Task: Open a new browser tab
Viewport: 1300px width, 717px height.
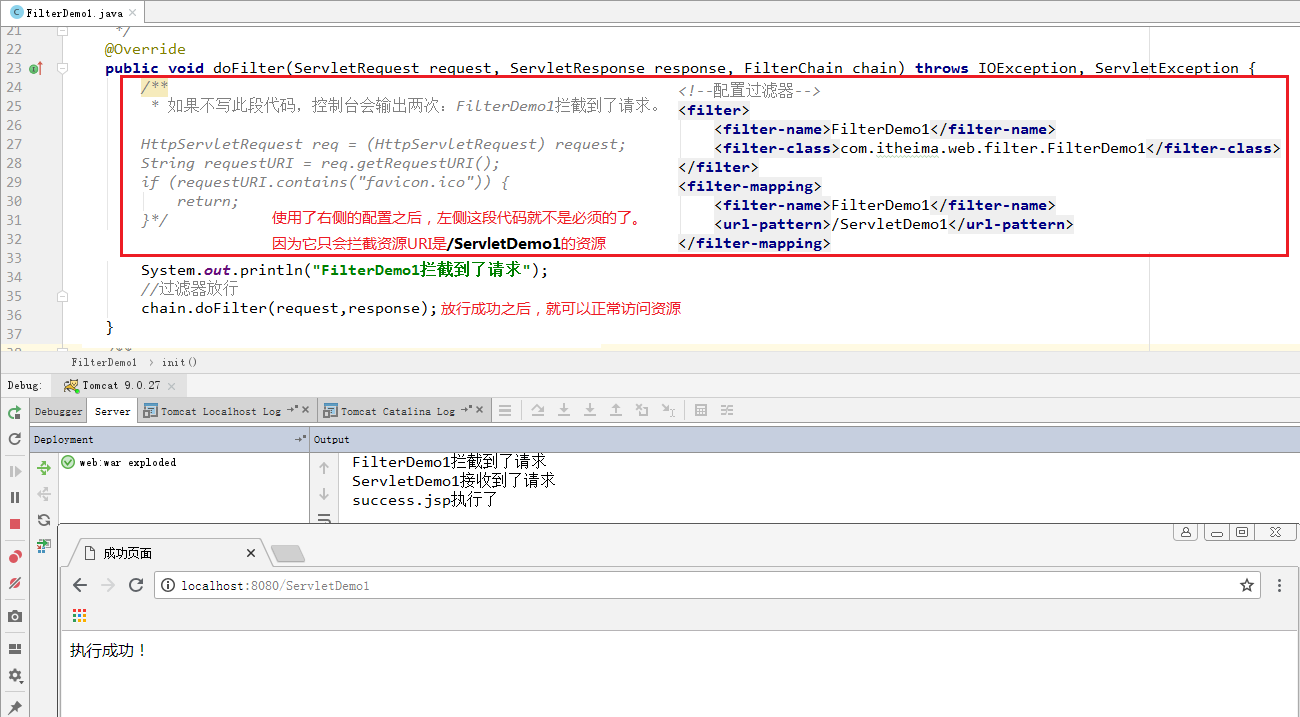Action: tap(288, 553)
